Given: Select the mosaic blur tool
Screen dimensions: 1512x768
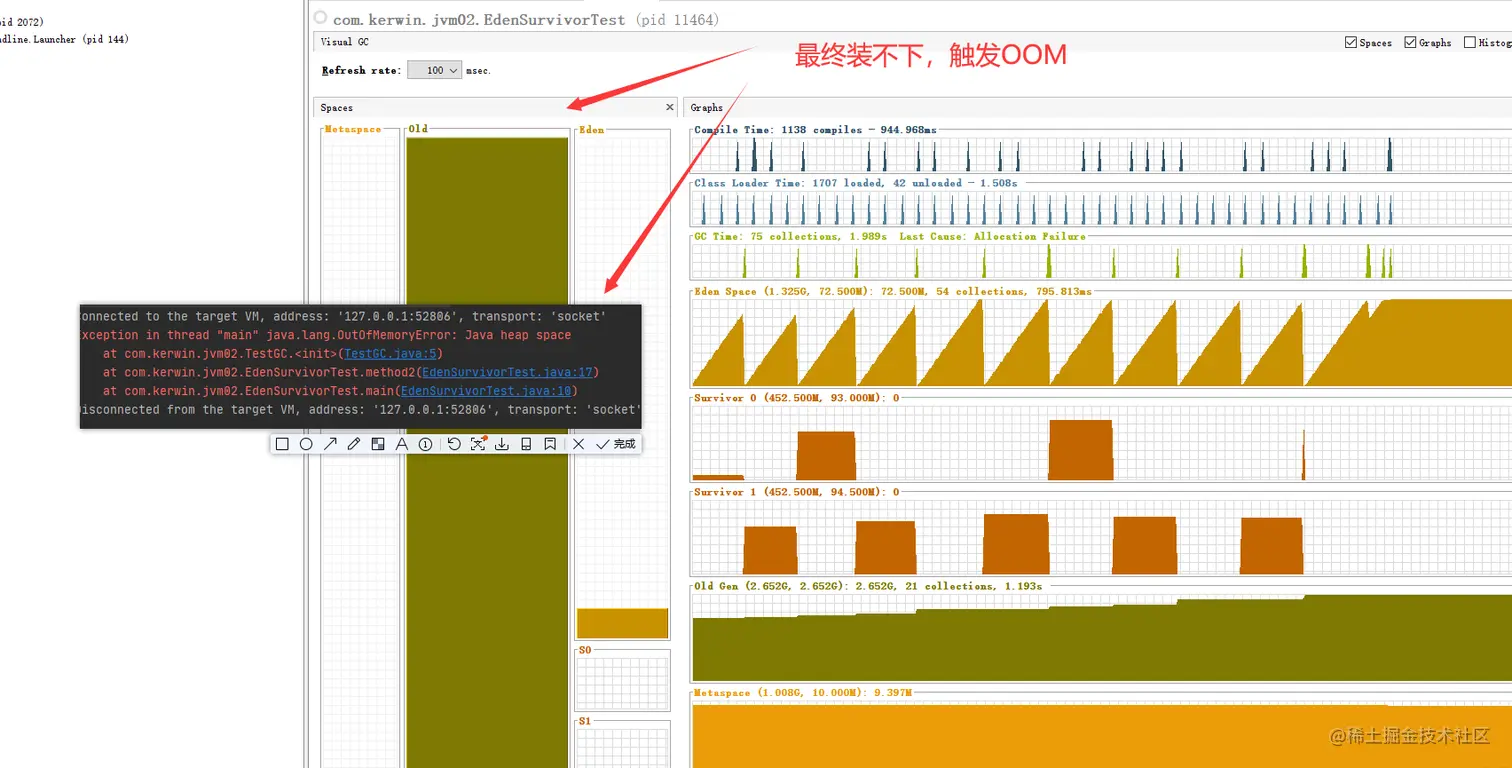Looking at the screenshot, I should click(378, 444).
